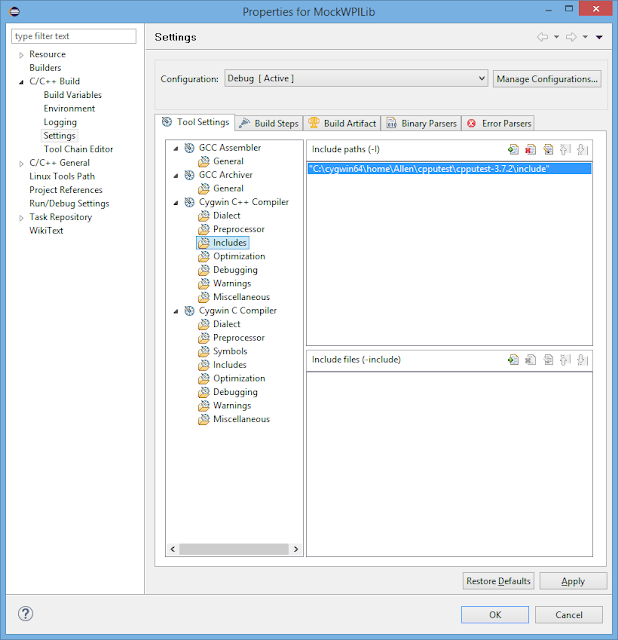The image size is (618, 640).
Task: Click the GCC Assembler tool icon
Action: (189, 148)
